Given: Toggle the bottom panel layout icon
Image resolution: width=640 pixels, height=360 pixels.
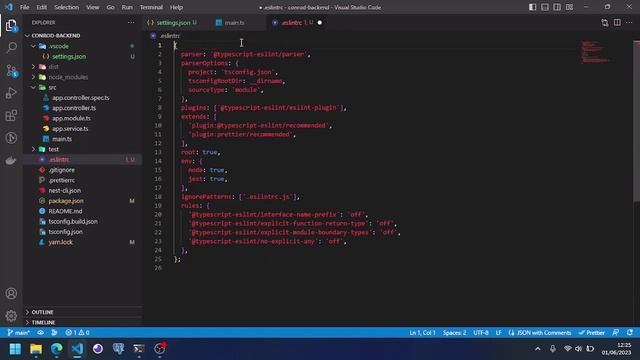Looking at the screenshot, I should [x=545, y=7].
